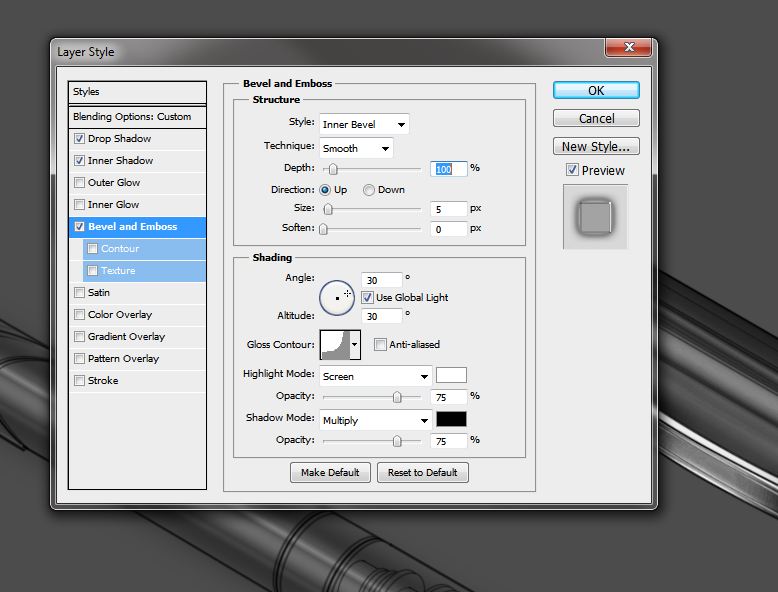Open the Style dropdown showing Inner Bevel
Image resolution: width=778 pixels, height=592 pixels.
coord(364,124)
